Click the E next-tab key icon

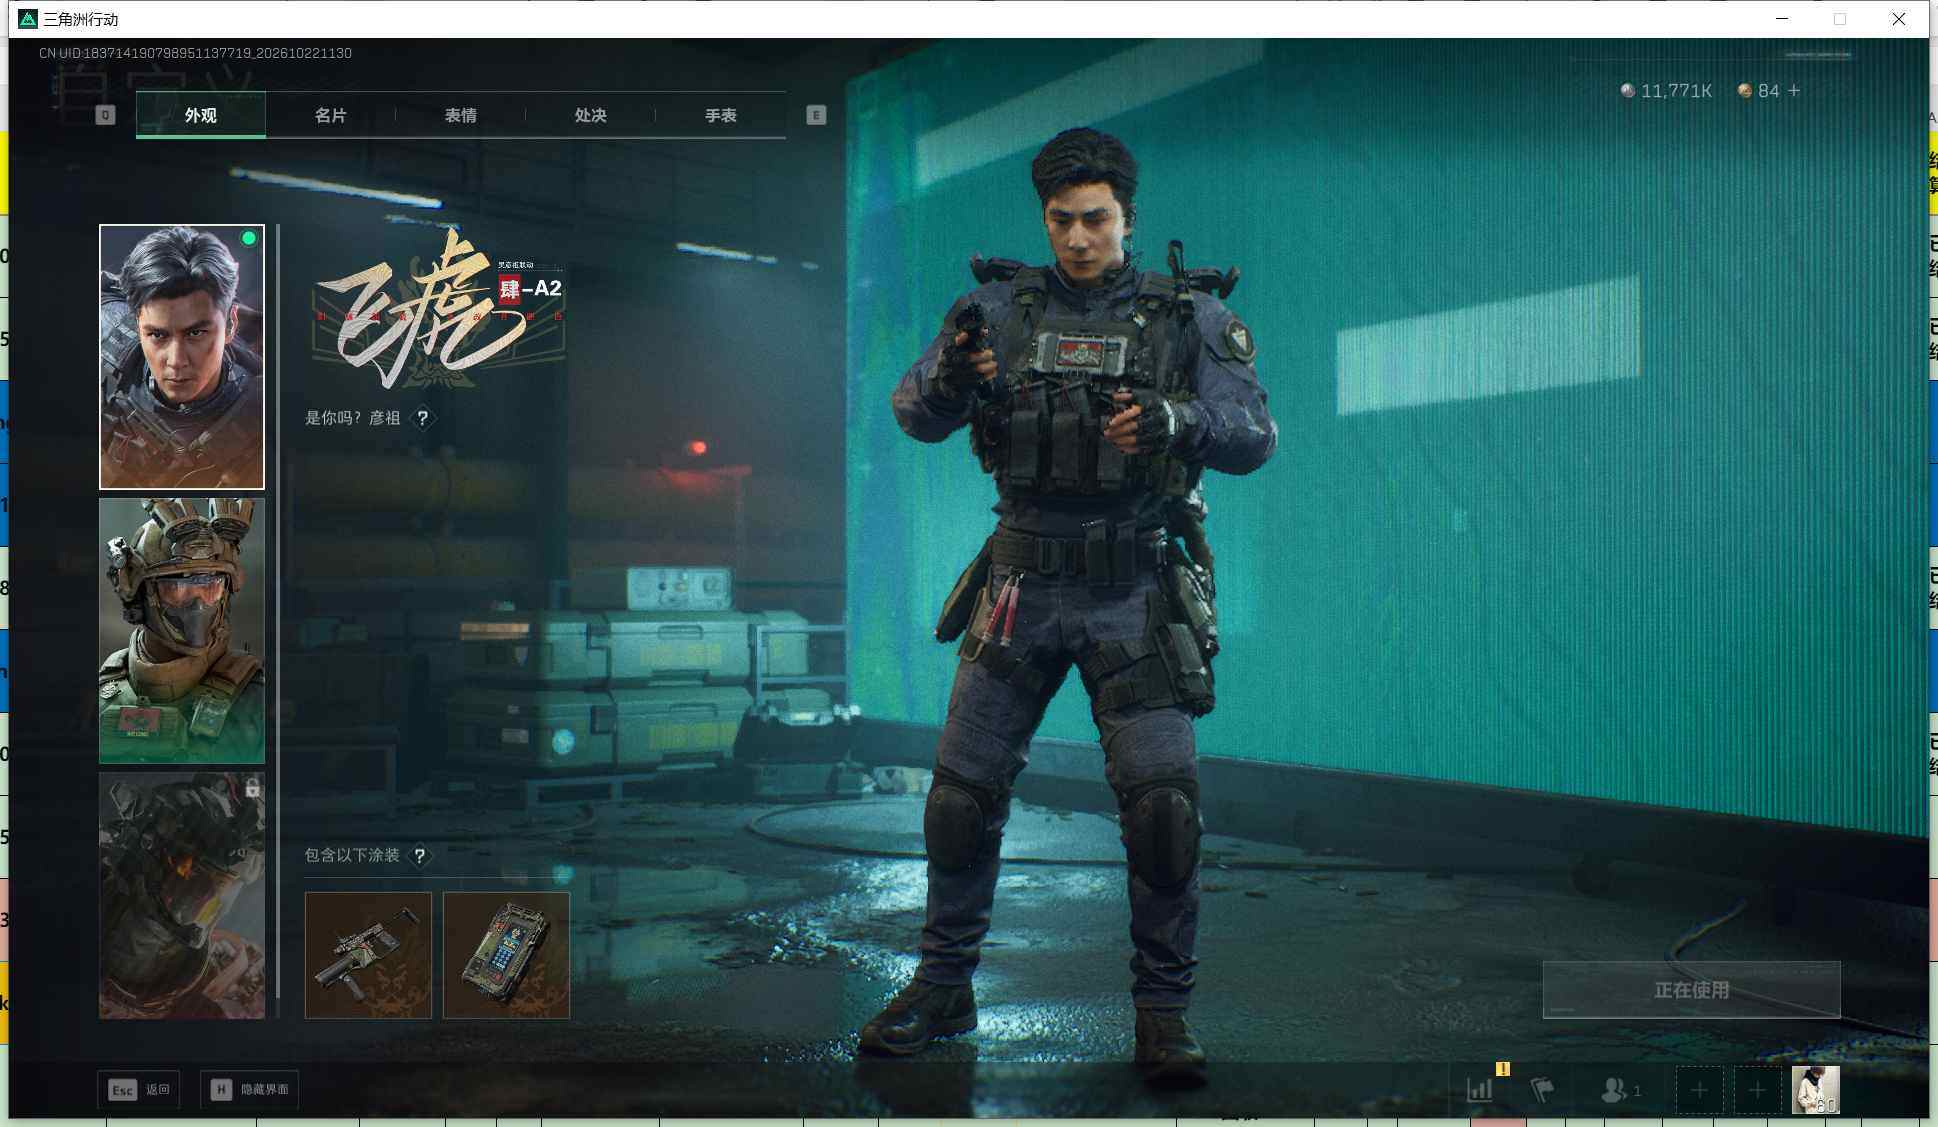click(x=816, y=115)
